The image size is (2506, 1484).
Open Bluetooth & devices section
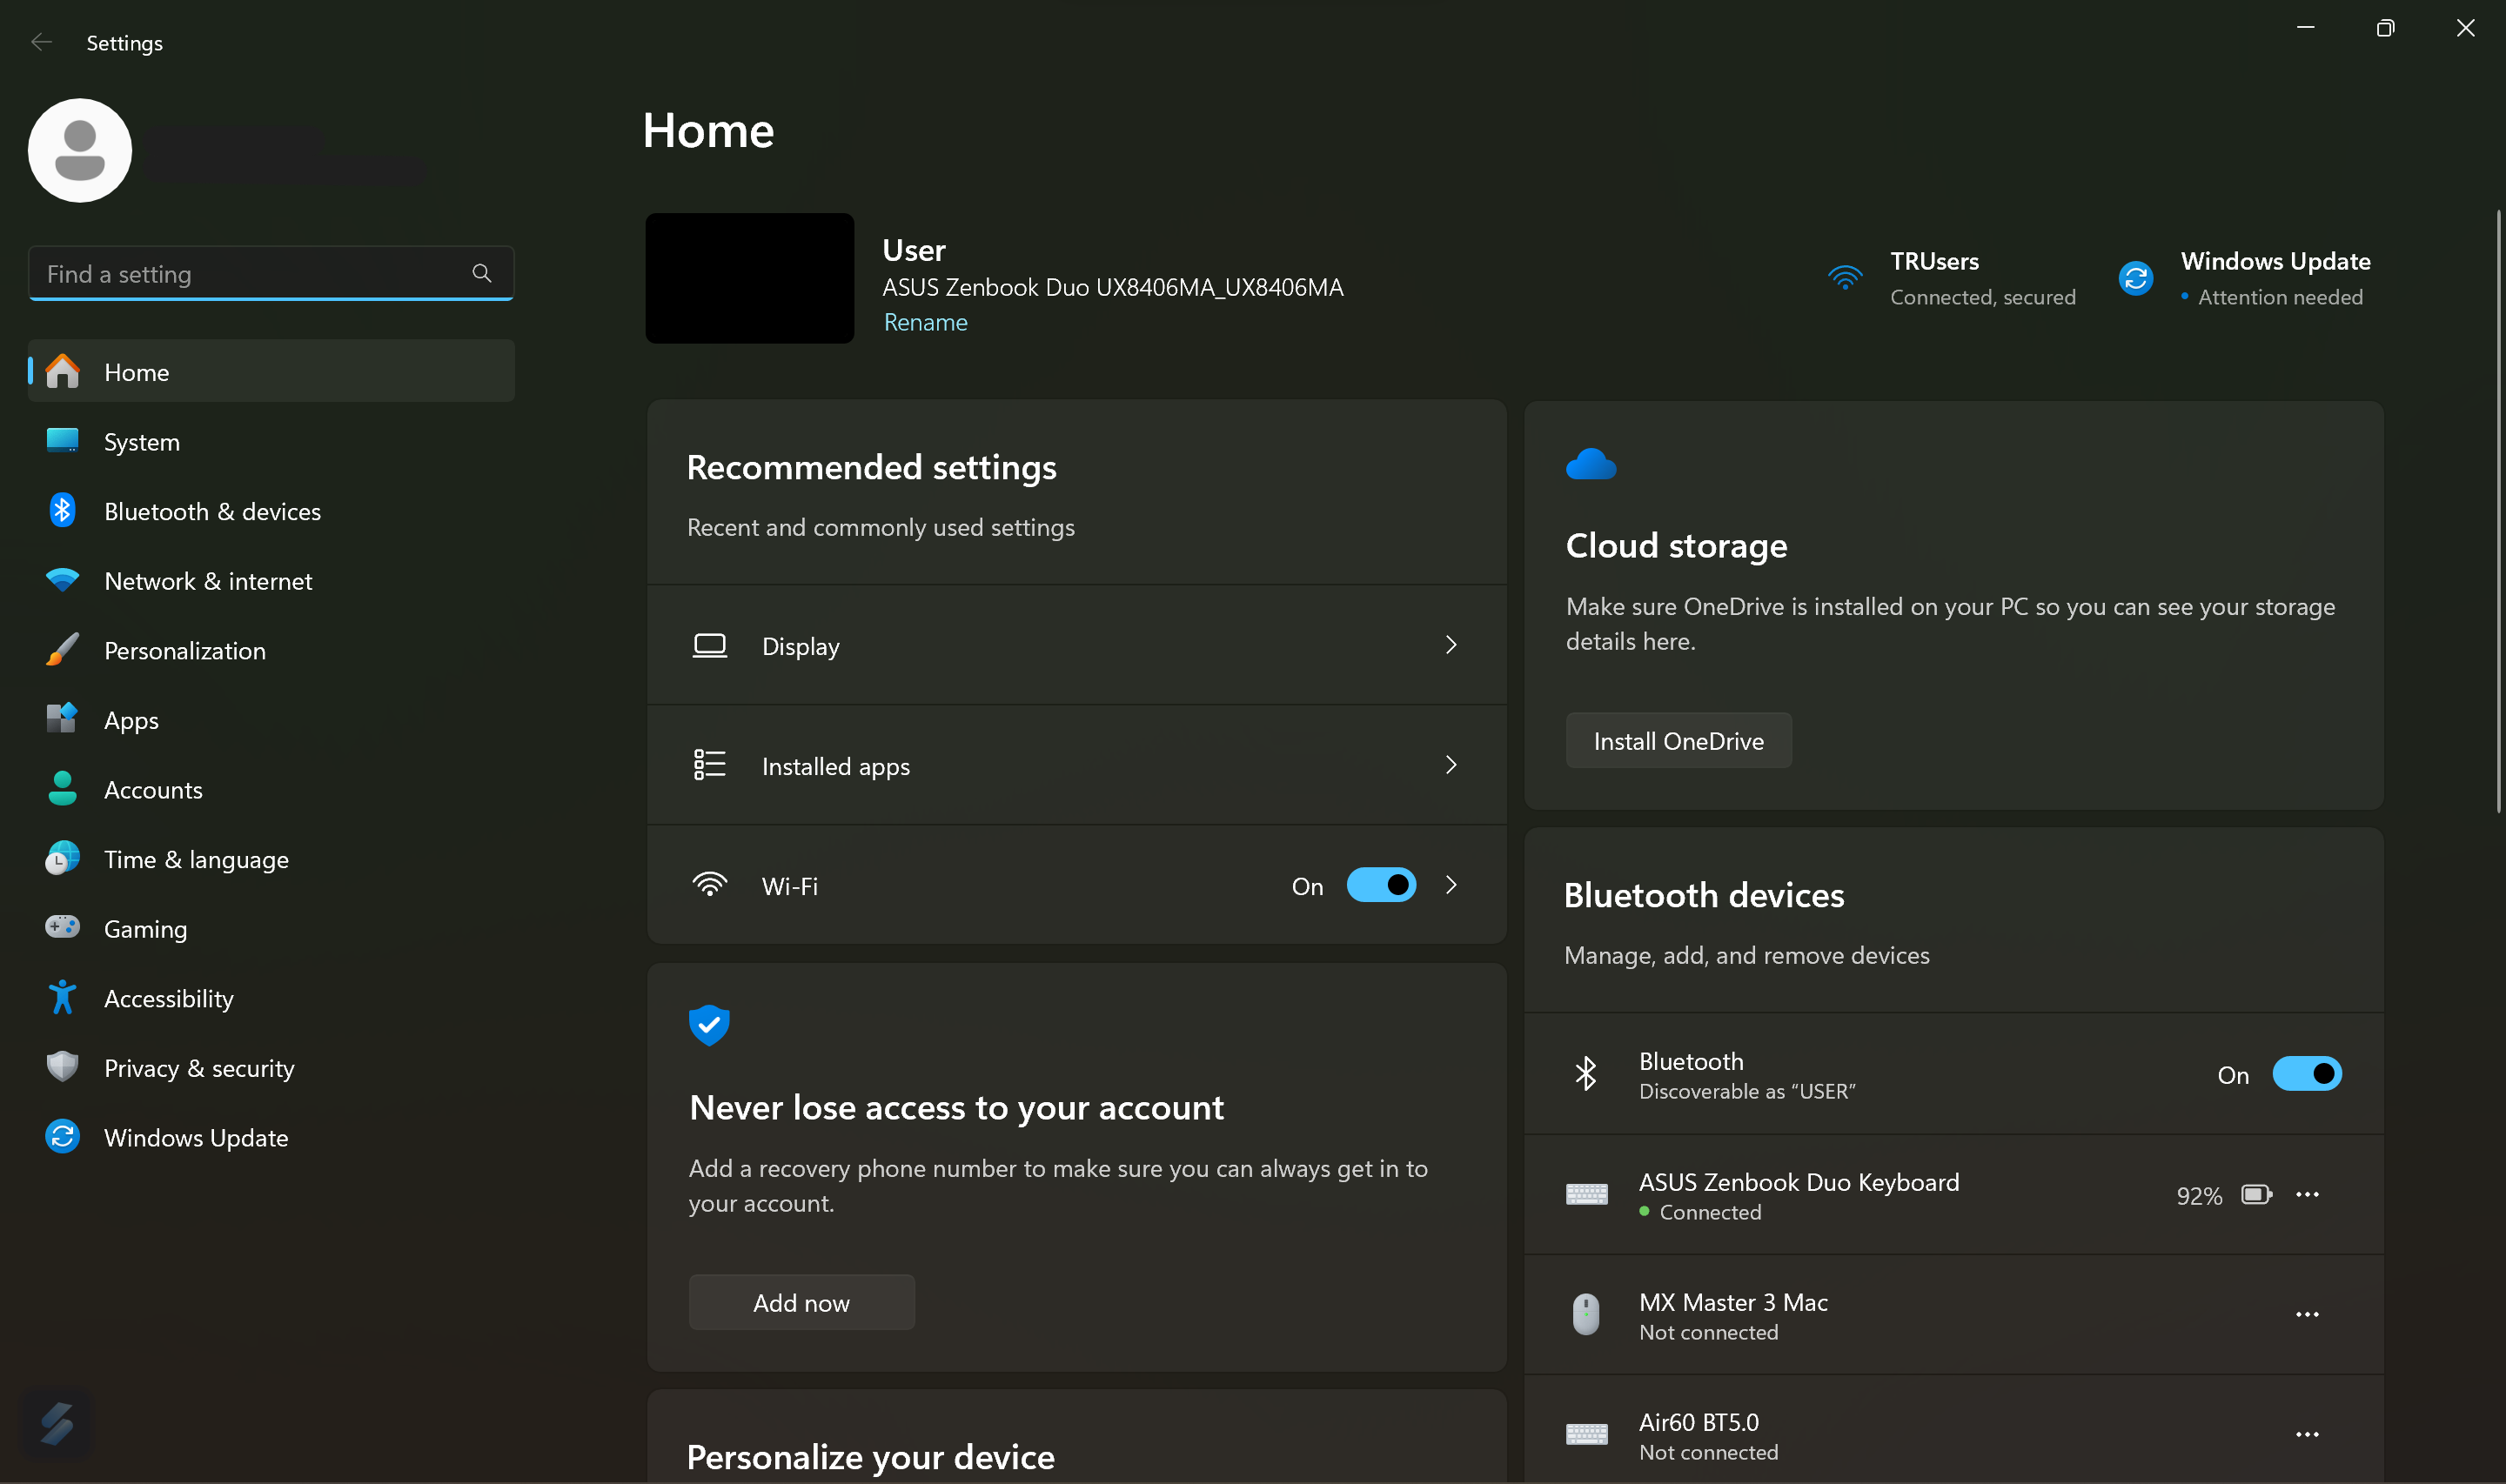tap(271, 510)
